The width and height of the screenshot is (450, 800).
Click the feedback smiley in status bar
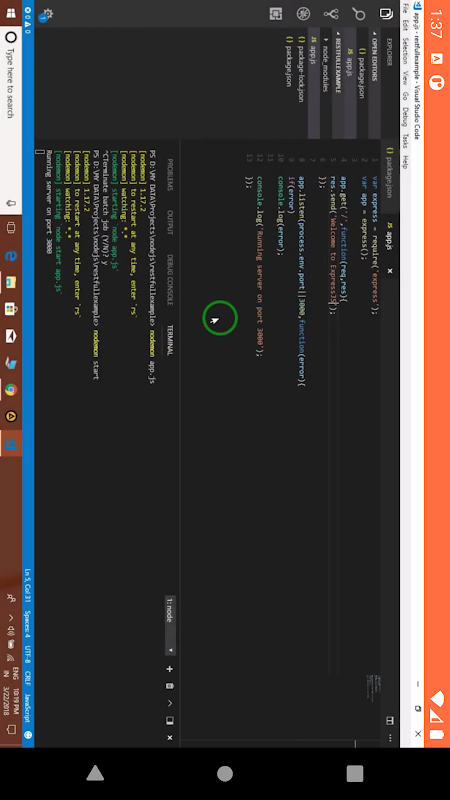(28, 735)
